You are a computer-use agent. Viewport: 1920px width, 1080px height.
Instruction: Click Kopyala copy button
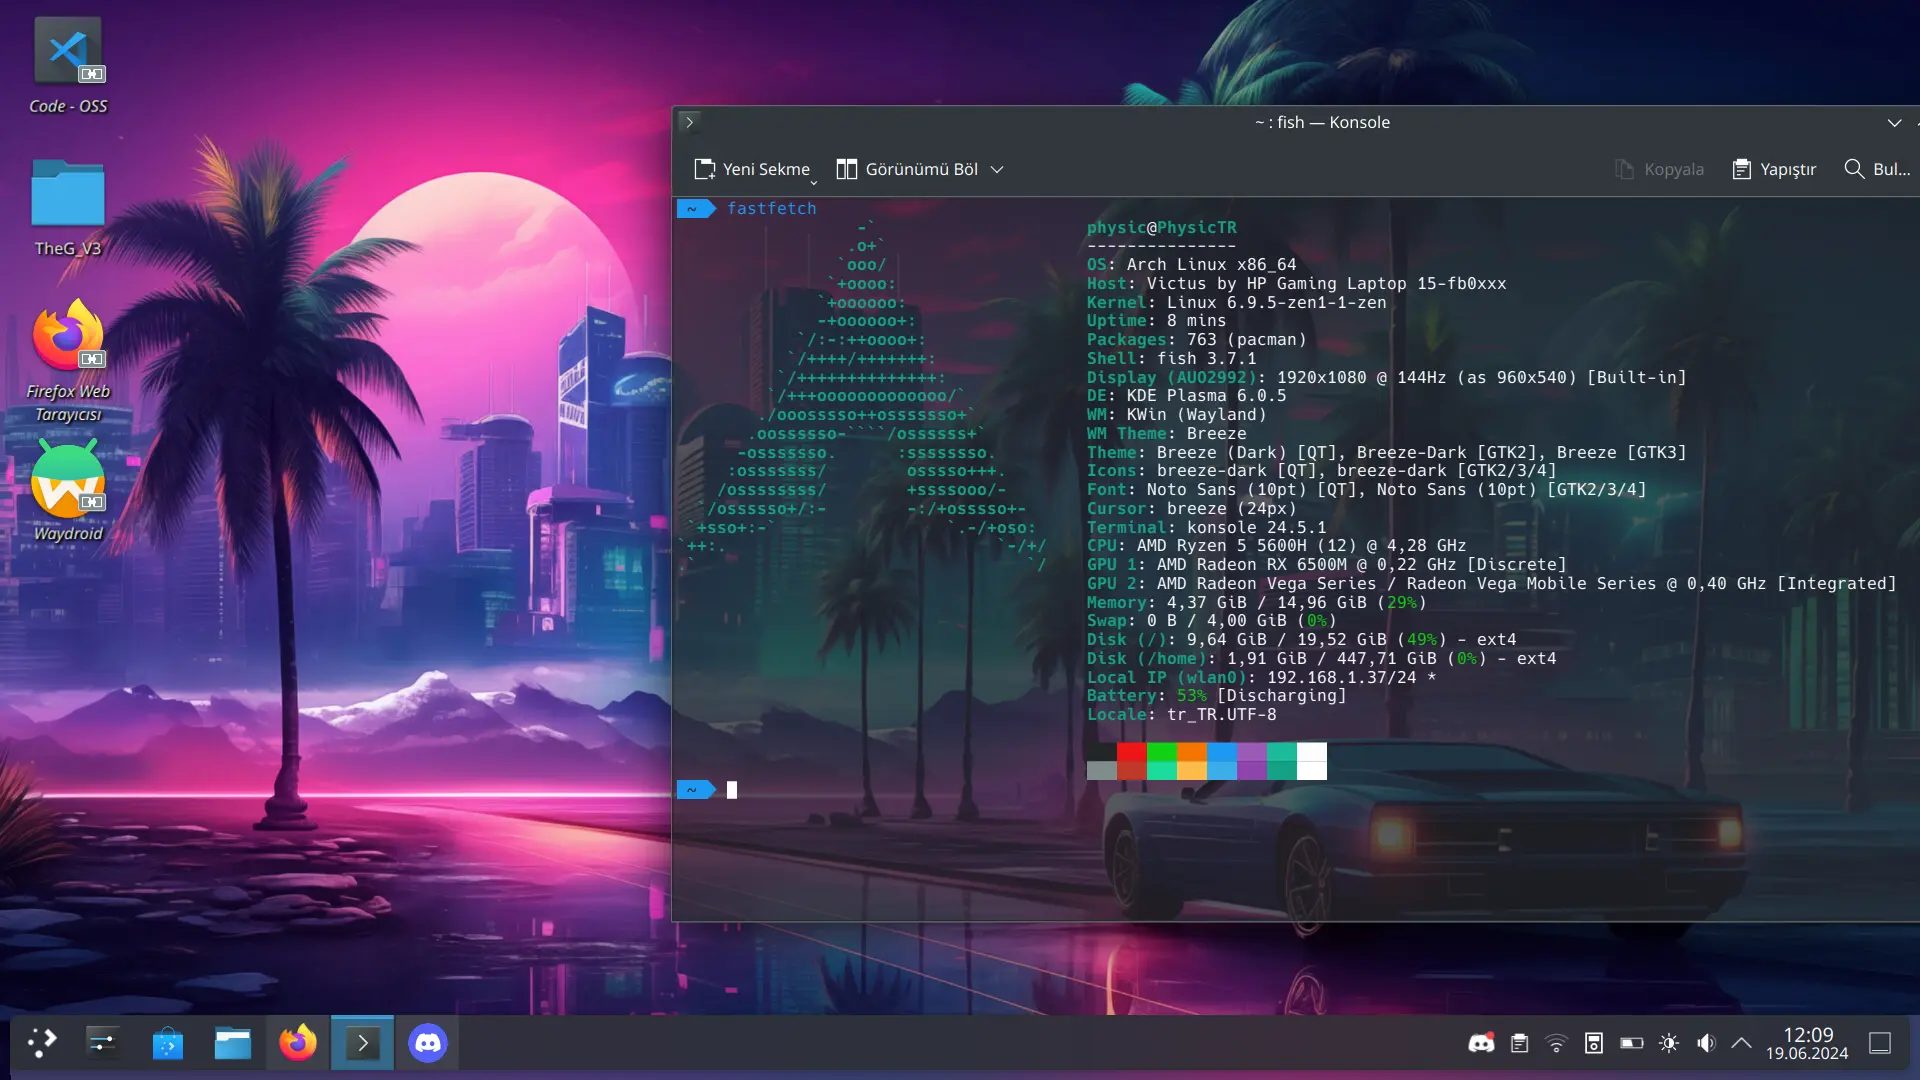click(1660, 169)
